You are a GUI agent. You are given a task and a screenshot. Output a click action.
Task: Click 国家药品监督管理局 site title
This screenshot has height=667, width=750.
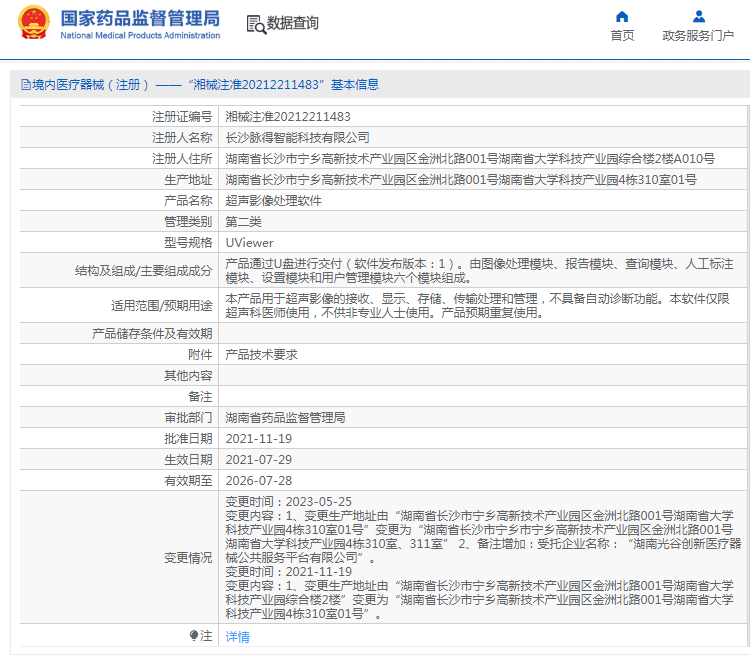[140, 19]
